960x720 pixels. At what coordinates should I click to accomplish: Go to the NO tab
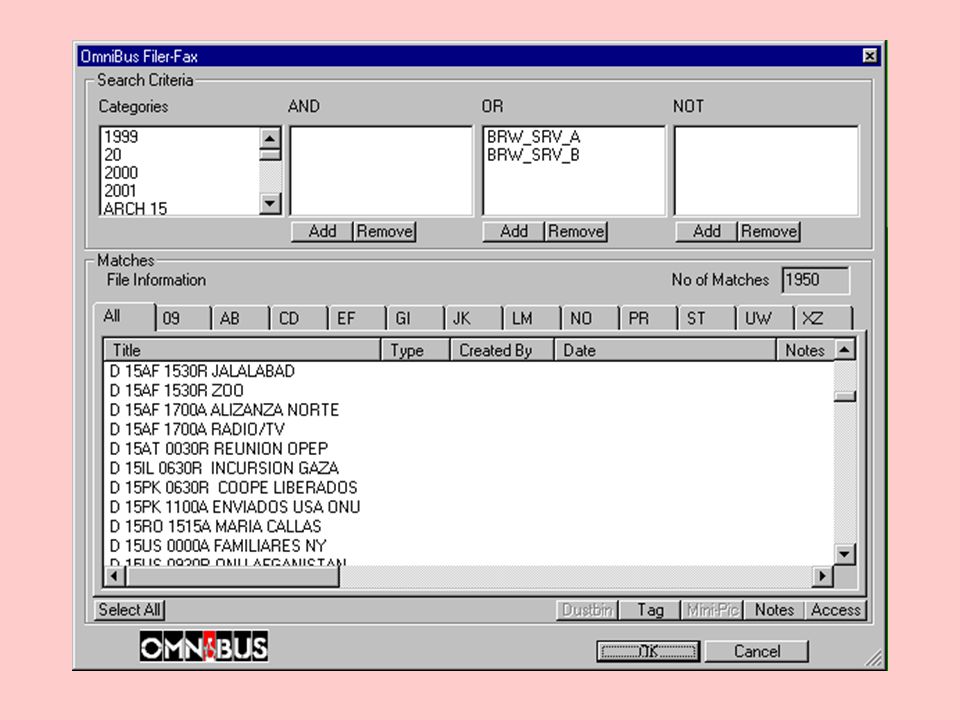tap(590, 318)
